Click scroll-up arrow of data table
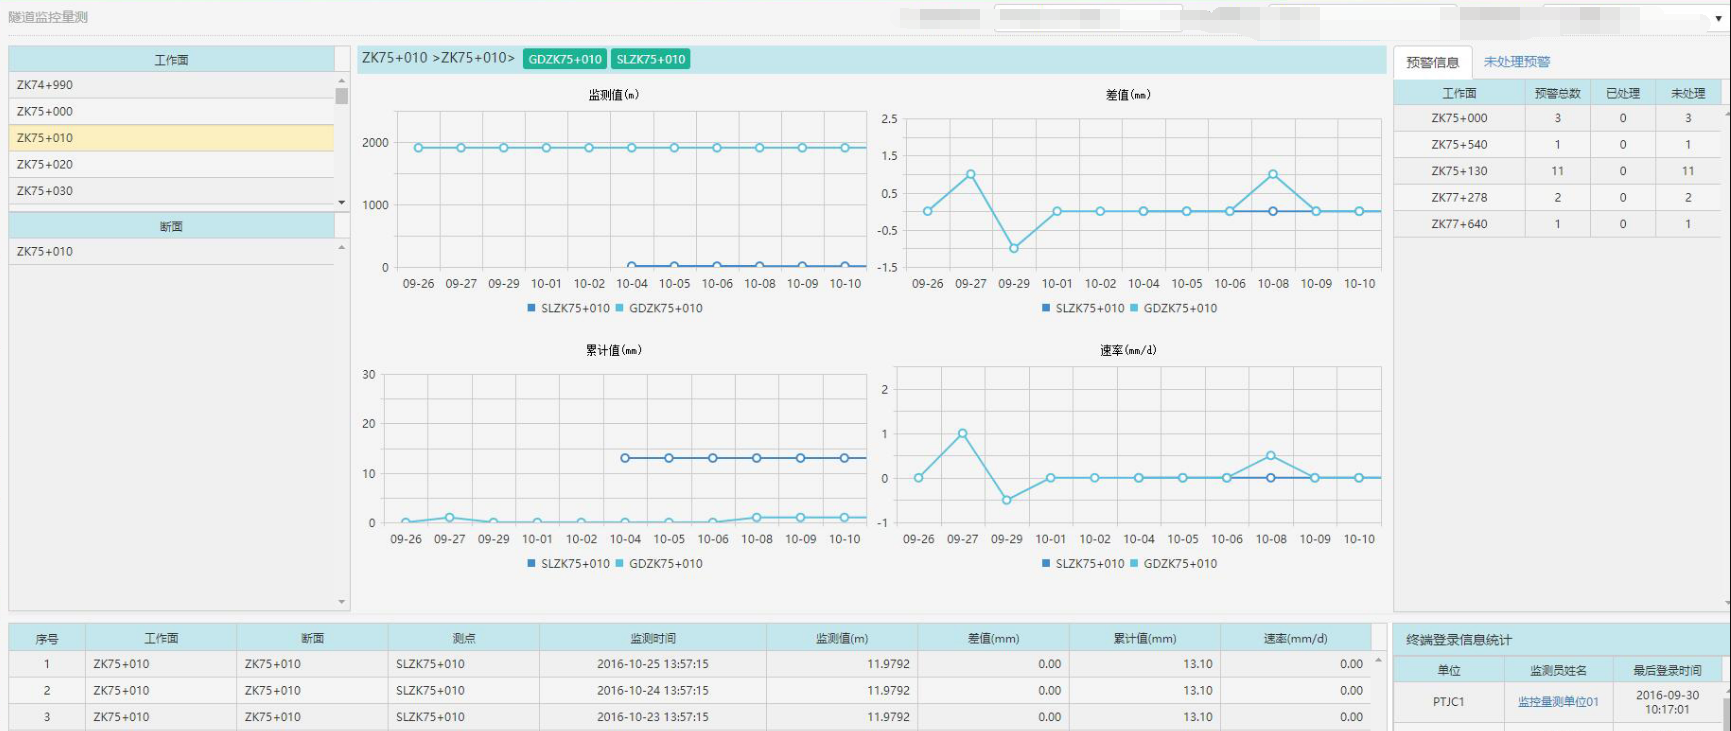This screenshot has width=1731, height=731. click(1378, 660)
